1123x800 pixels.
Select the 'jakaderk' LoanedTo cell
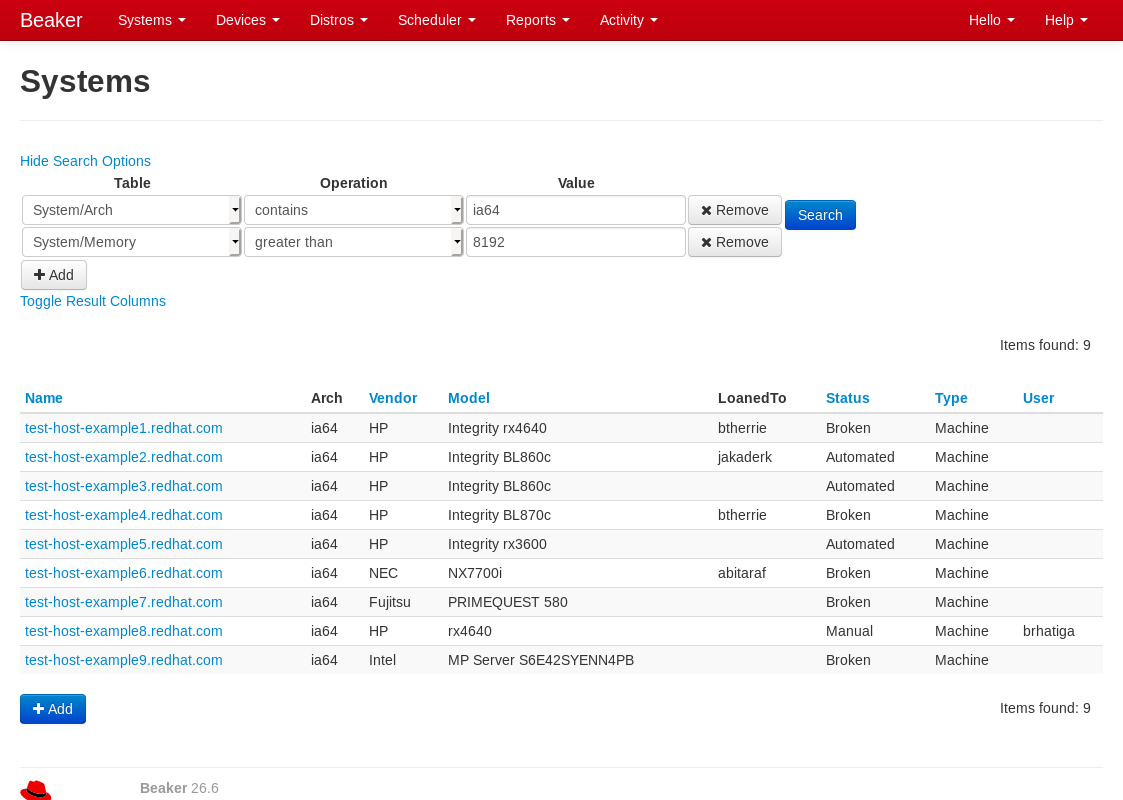(x=745, y=457)
